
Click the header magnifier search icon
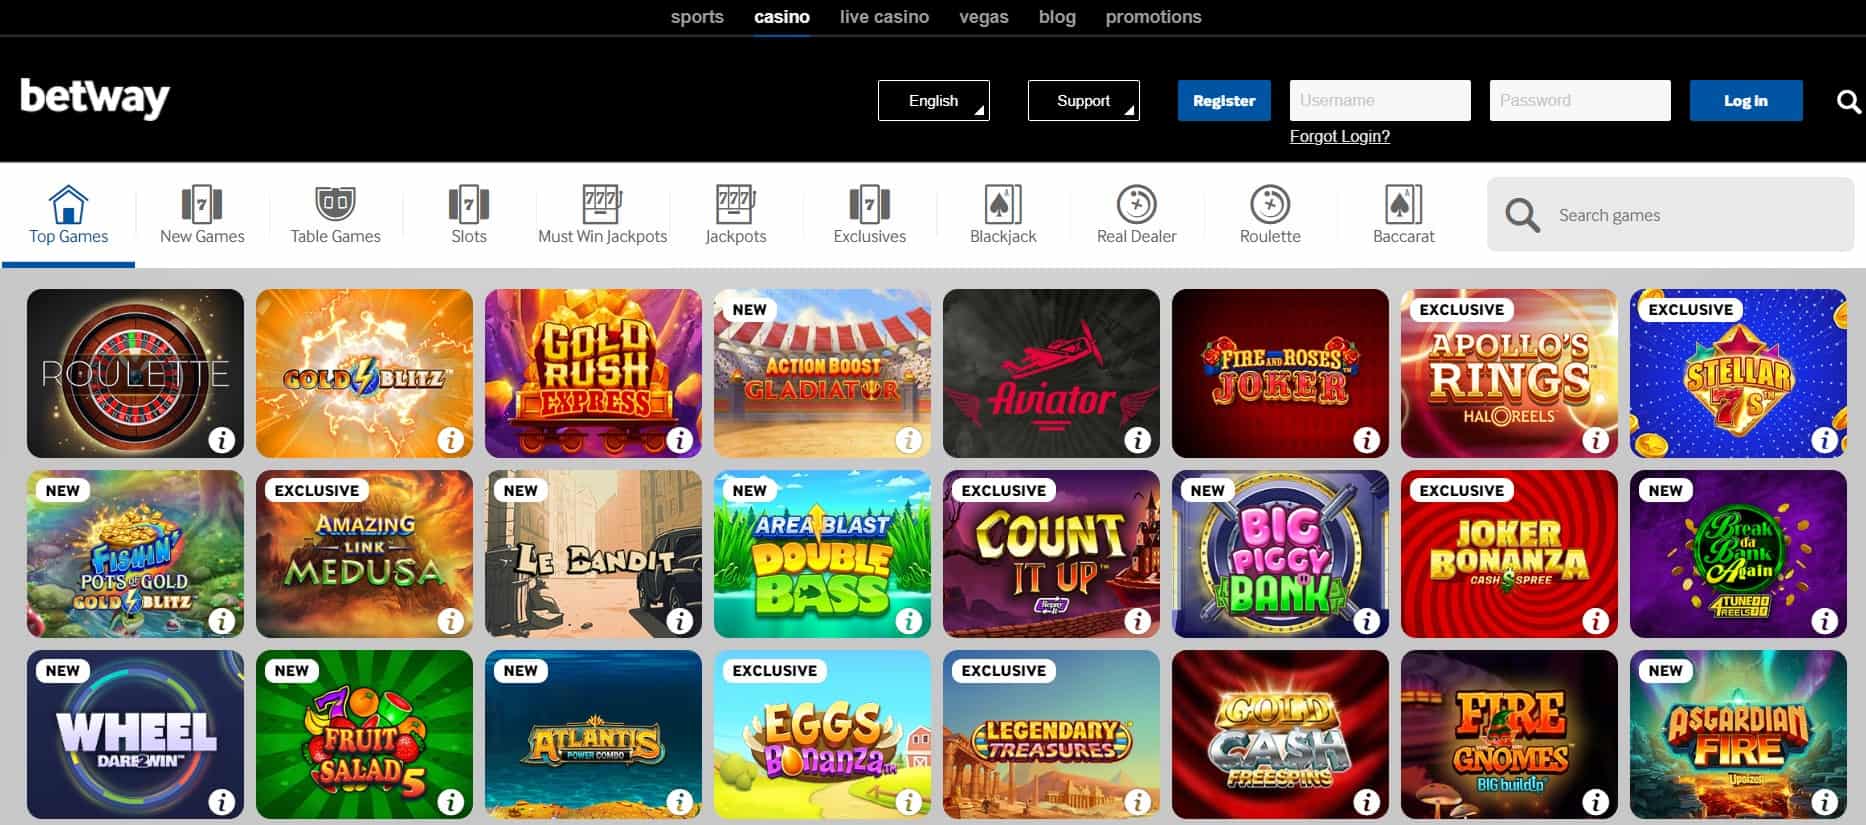[x=1848, y=101]
